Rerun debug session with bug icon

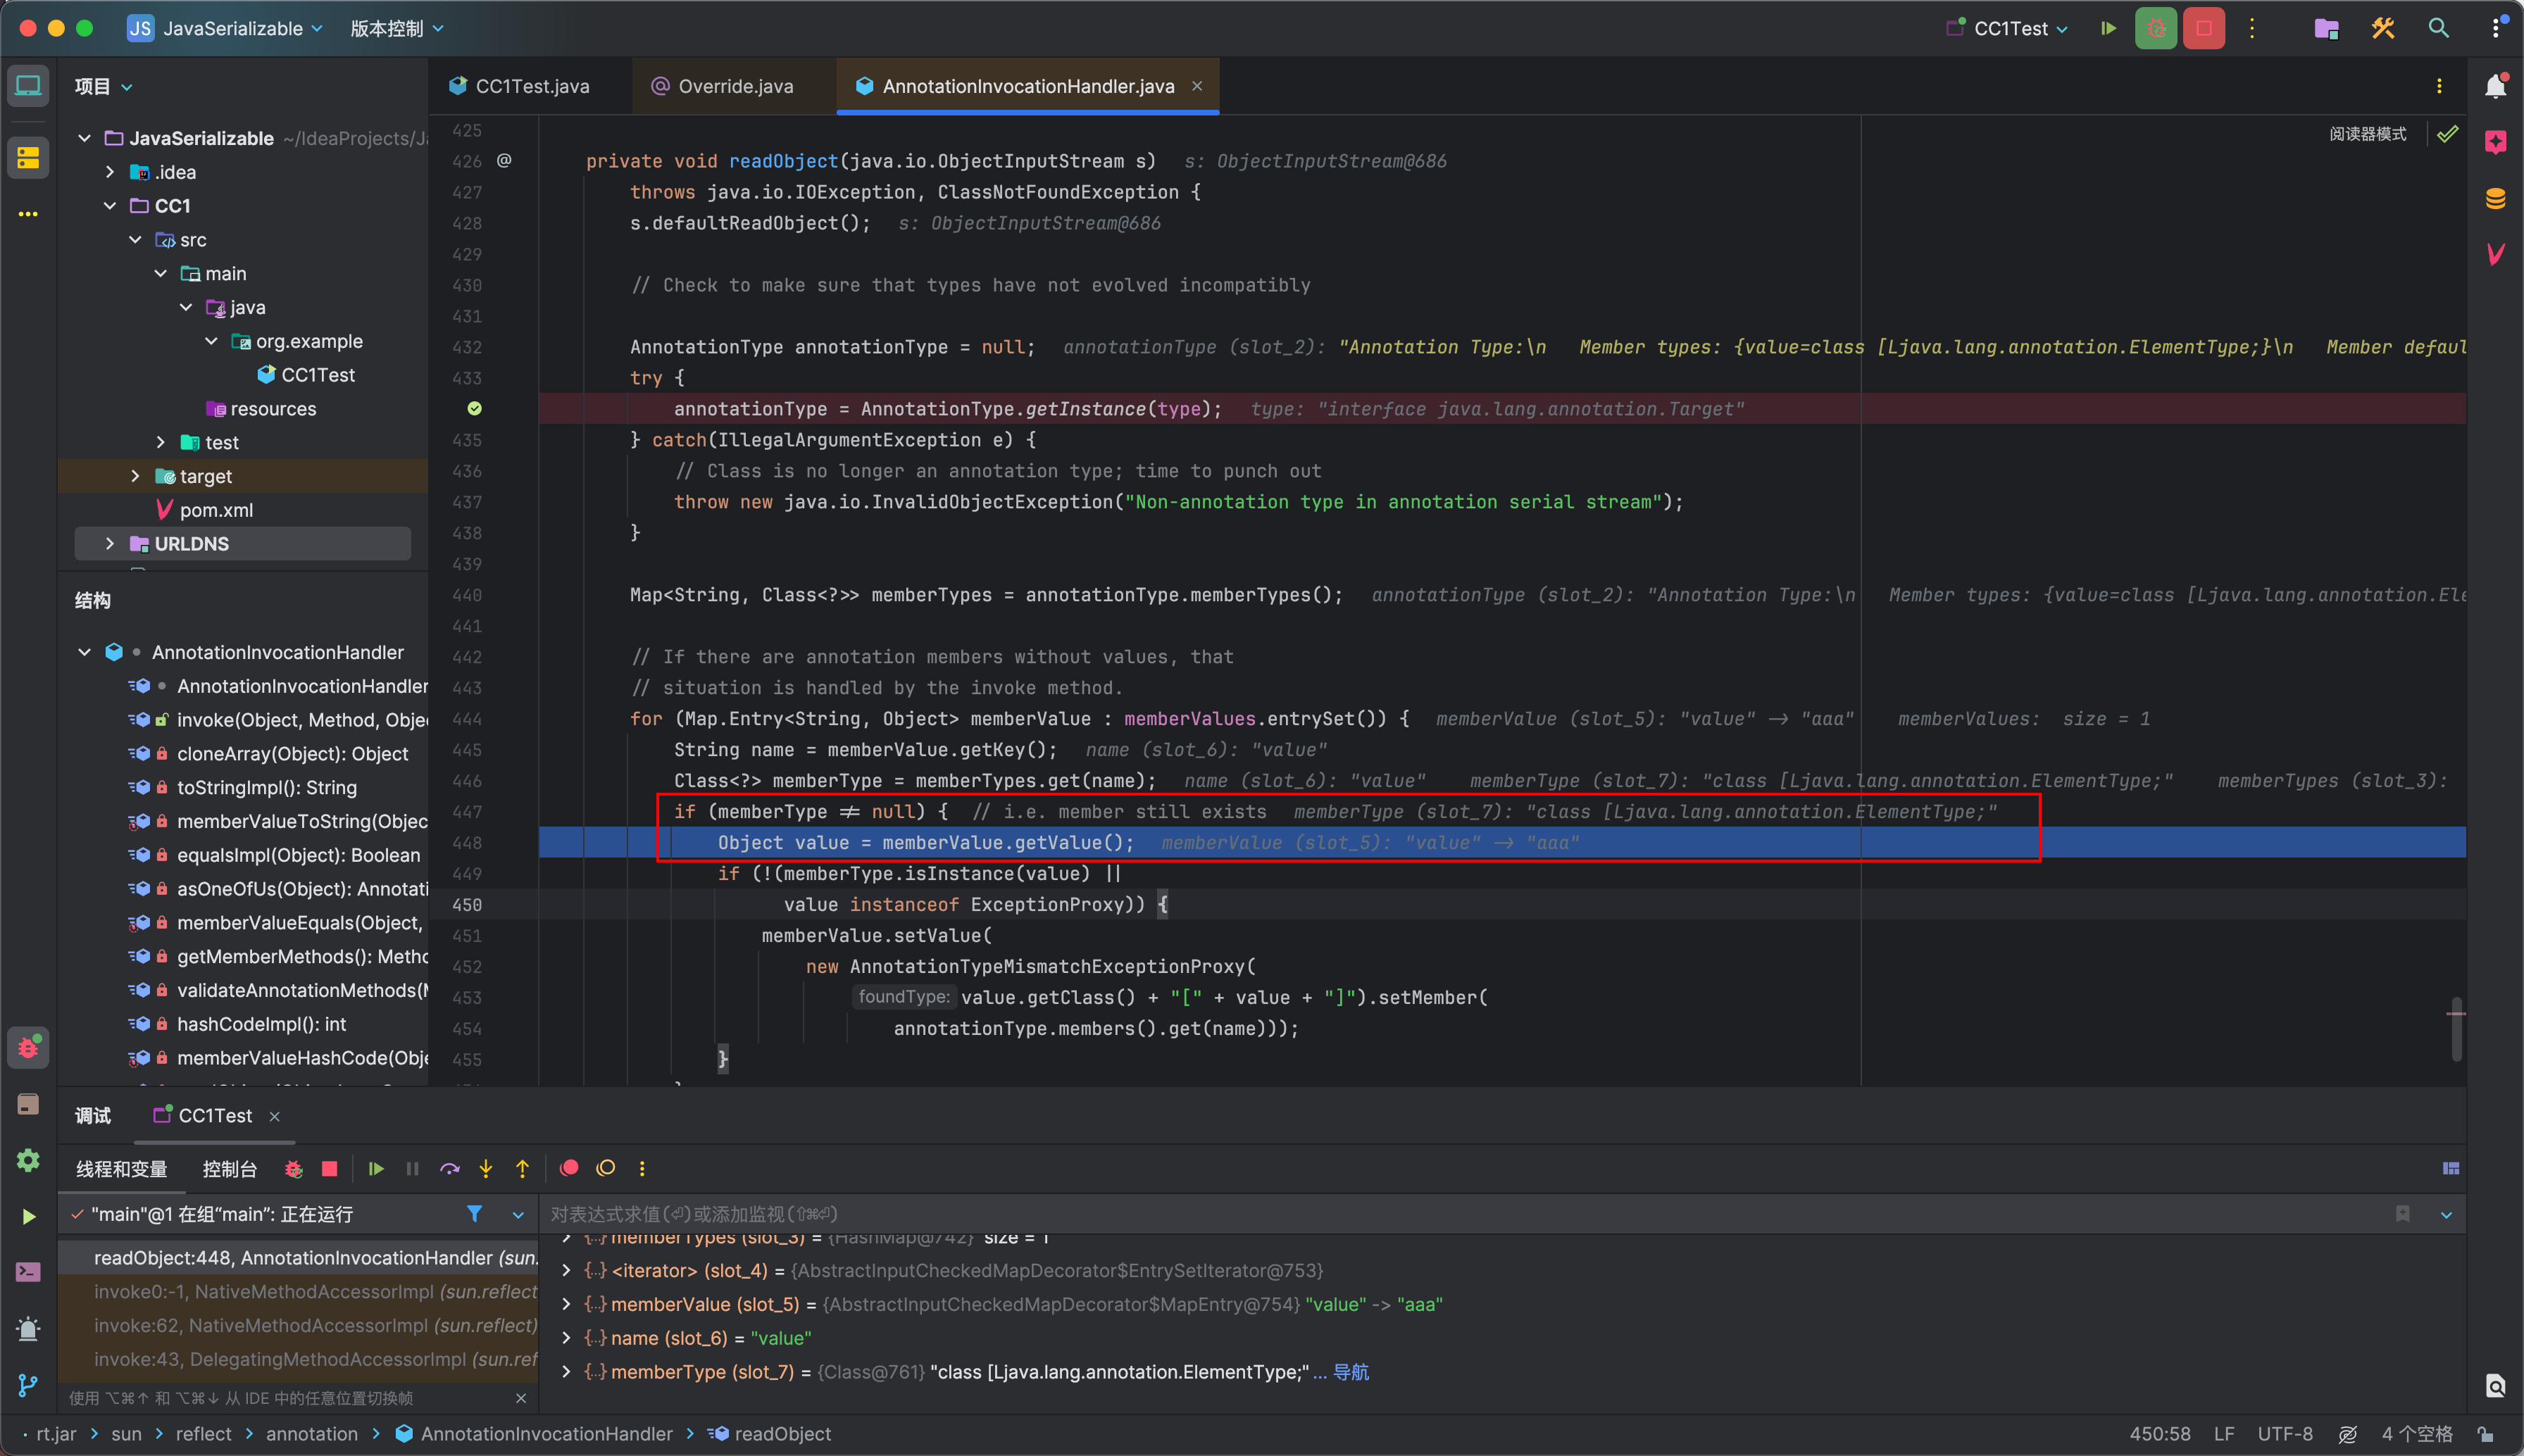click(293, 1169)
